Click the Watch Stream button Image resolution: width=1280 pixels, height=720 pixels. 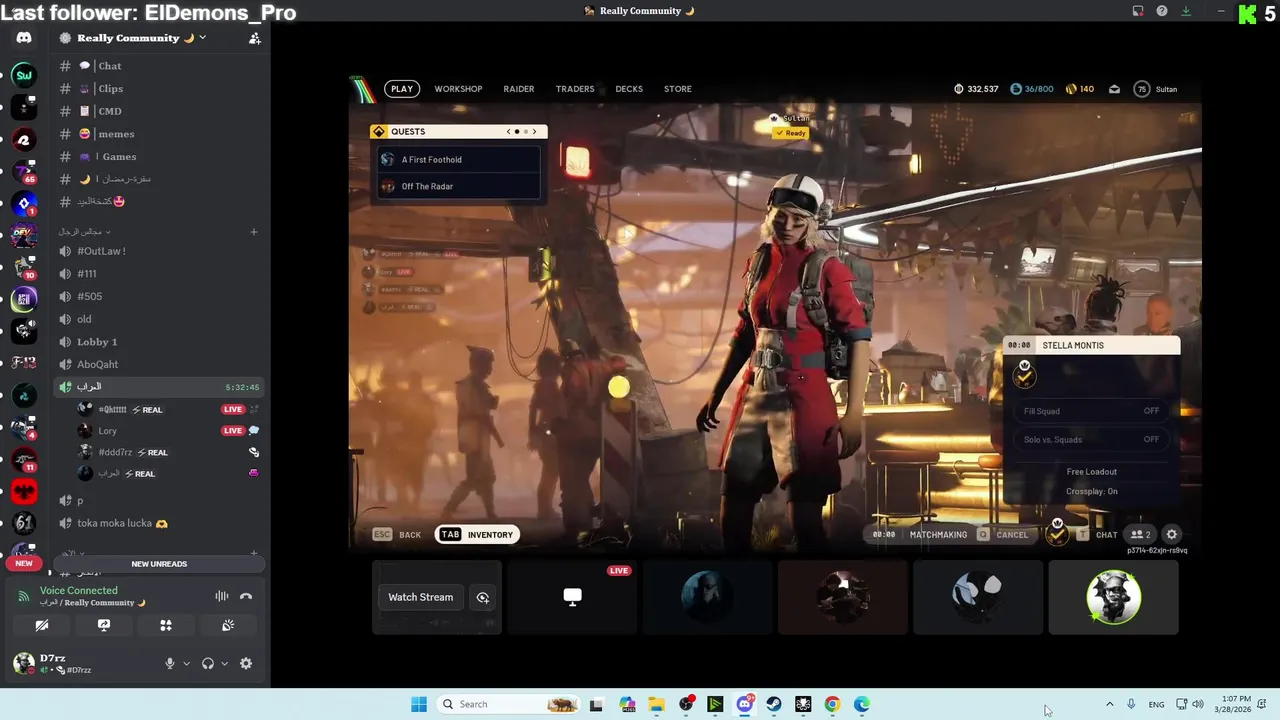pos(420,597)
